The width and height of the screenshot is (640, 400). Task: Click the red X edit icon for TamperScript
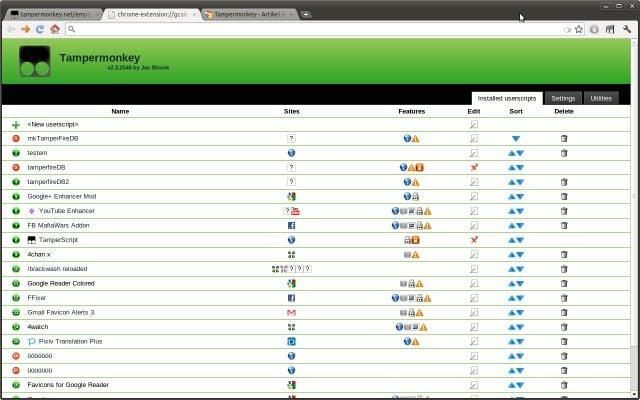coord(474,240)
